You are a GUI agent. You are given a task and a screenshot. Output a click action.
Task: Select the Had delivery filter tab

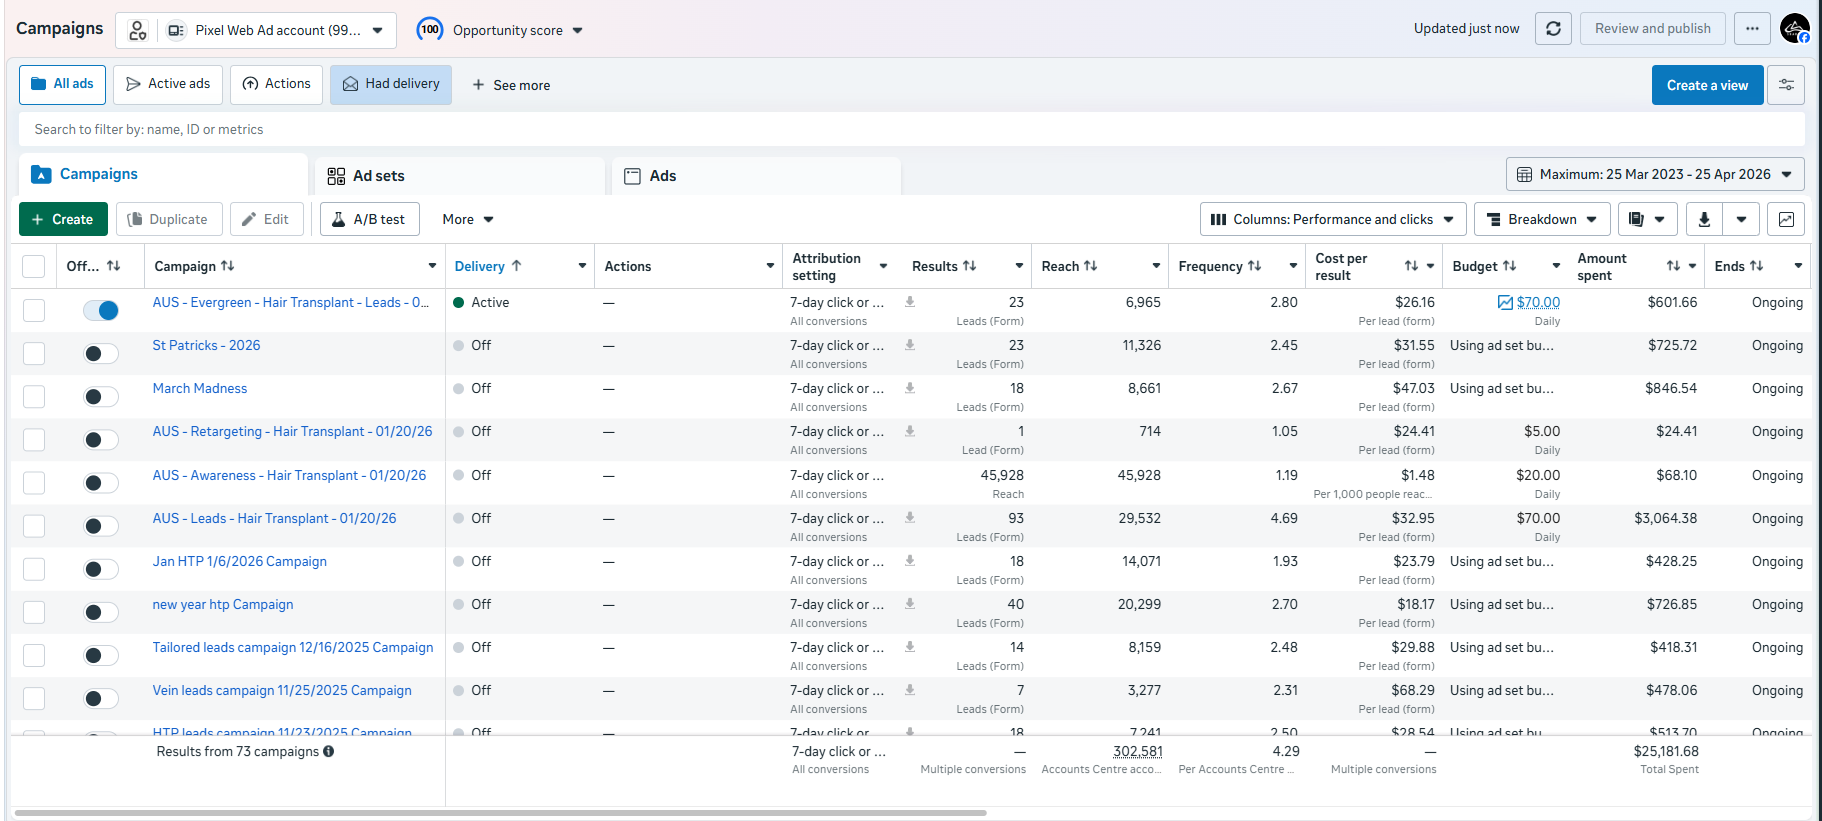point(391,84)
